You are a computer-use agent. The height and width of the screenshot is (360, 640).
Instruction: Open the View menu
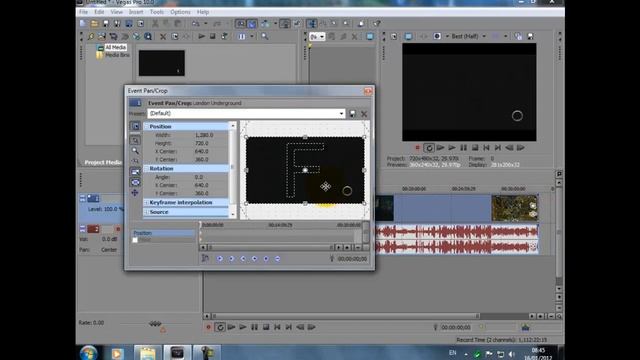tap(116, 12)
